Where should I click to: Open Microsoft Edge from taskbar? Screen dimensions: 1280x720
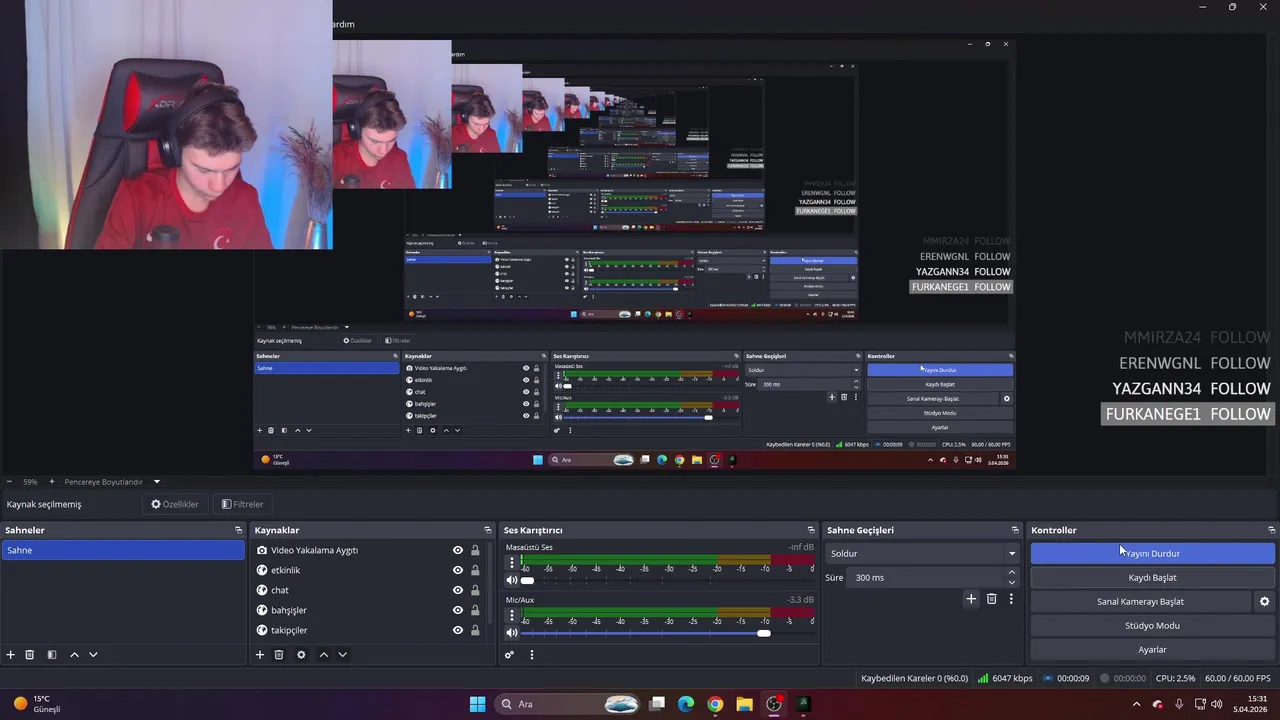686,704
